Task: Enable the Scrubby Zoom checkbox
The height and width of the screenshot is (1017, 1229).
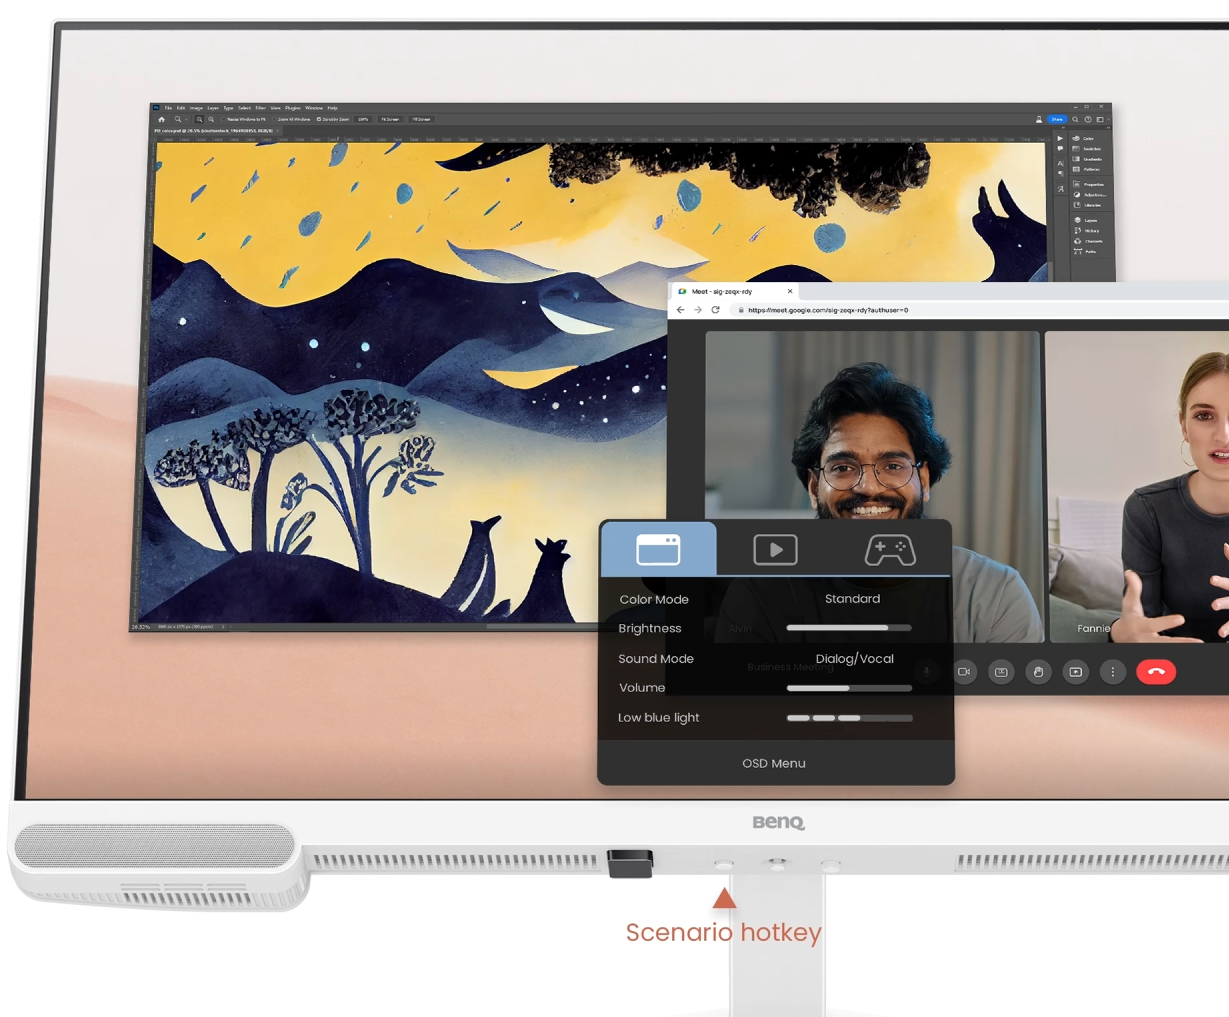Action: (x=319, y=119)
